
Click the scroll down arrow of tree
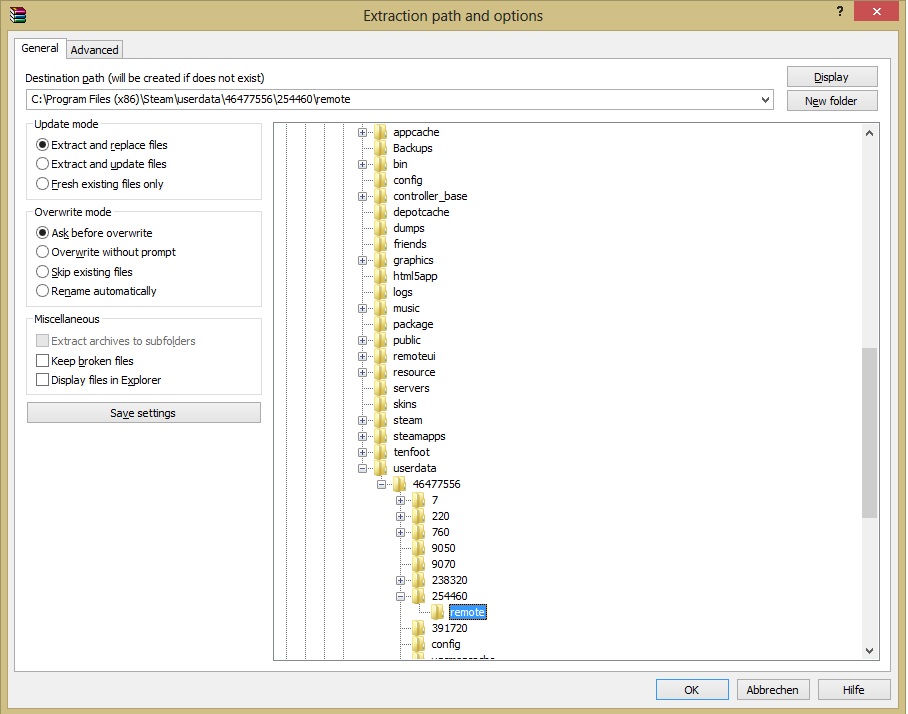point(869,651)
